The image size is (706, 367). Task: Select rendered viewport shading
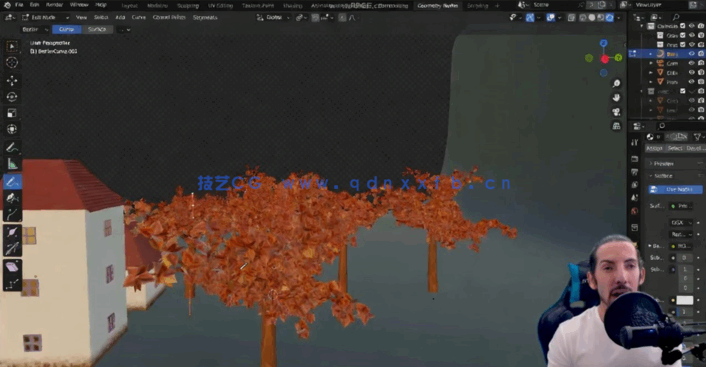tap(610, 18)
